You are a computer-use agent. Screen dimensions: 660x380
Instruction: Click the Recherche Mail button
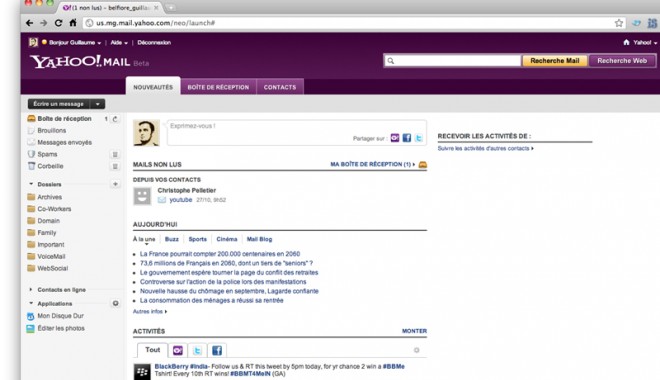pyautogui.click(x=555, y=61)
